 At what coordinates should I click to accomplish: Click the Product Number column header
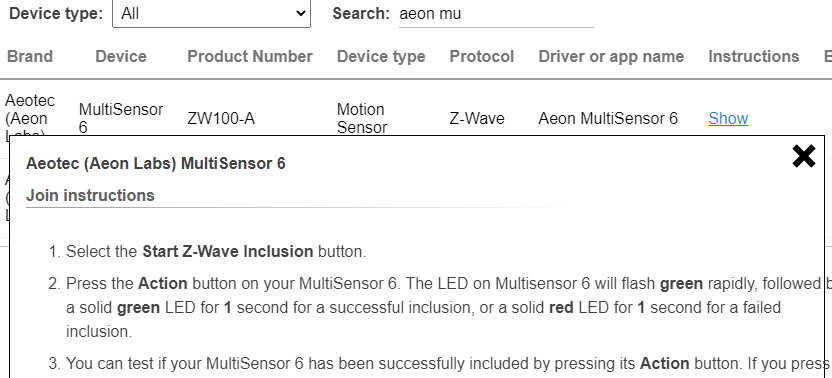(x=250, y=56)
